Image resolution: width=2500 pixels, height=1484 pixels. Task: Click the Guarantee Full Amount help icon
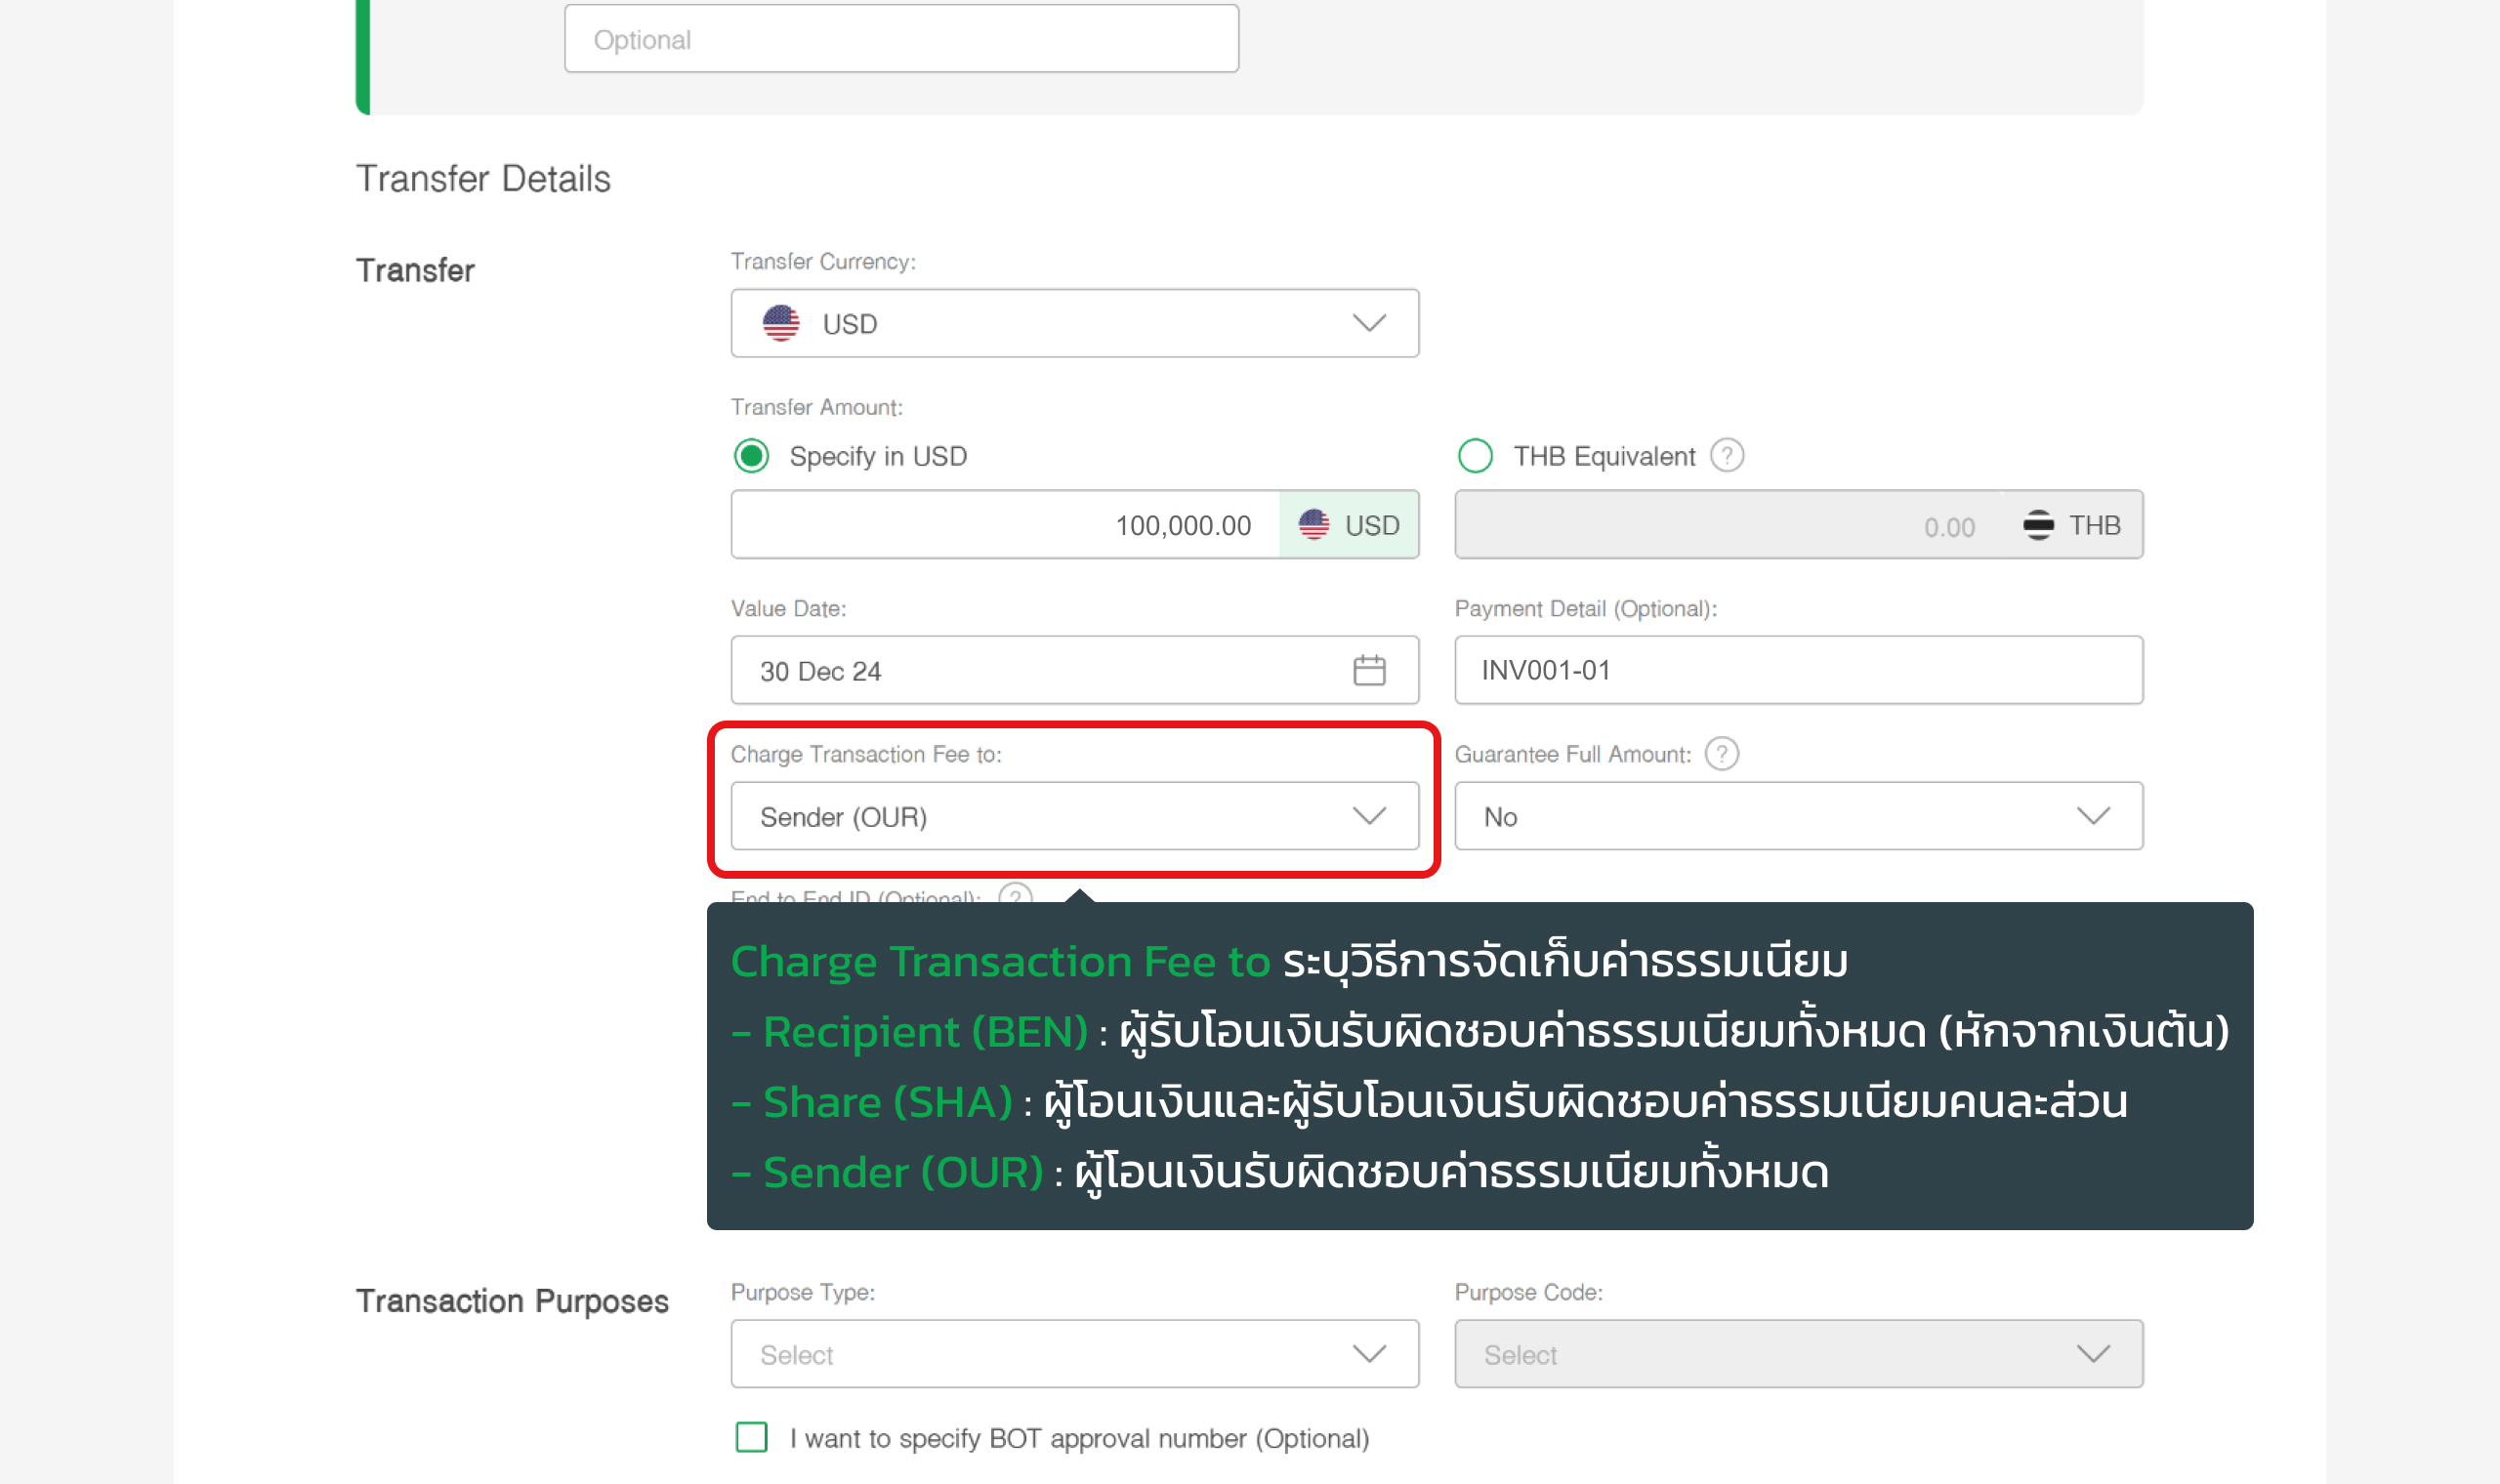1722,754
